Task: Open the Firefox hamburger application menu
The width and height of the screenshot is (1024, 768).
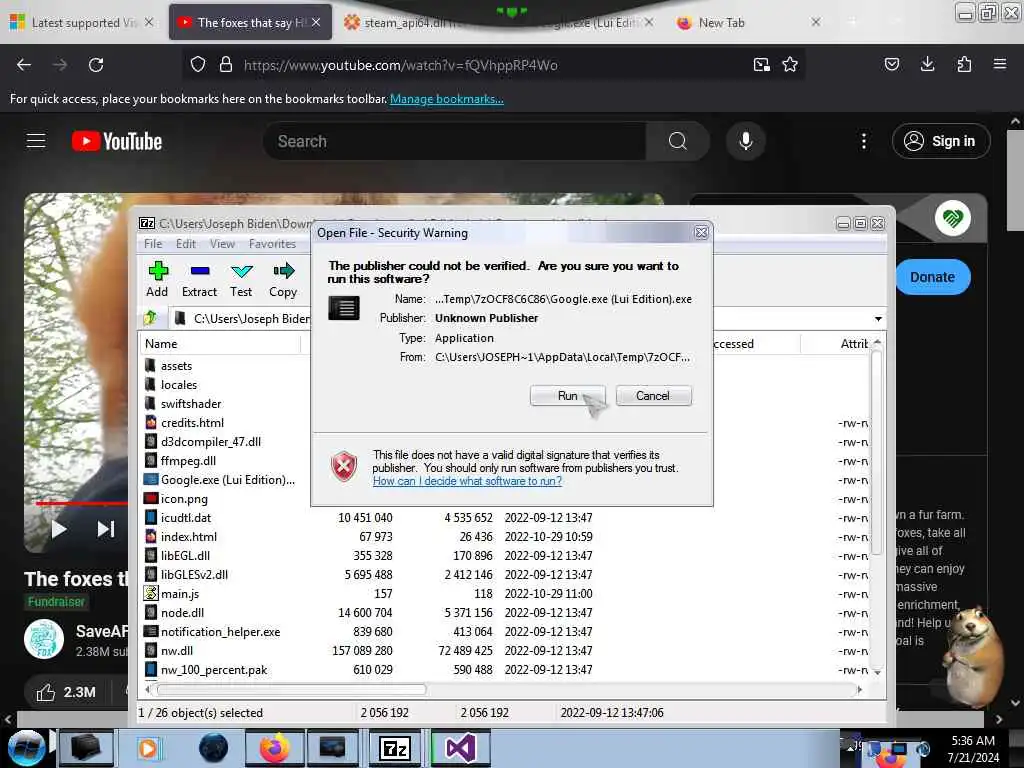Action: (1000, 65)
